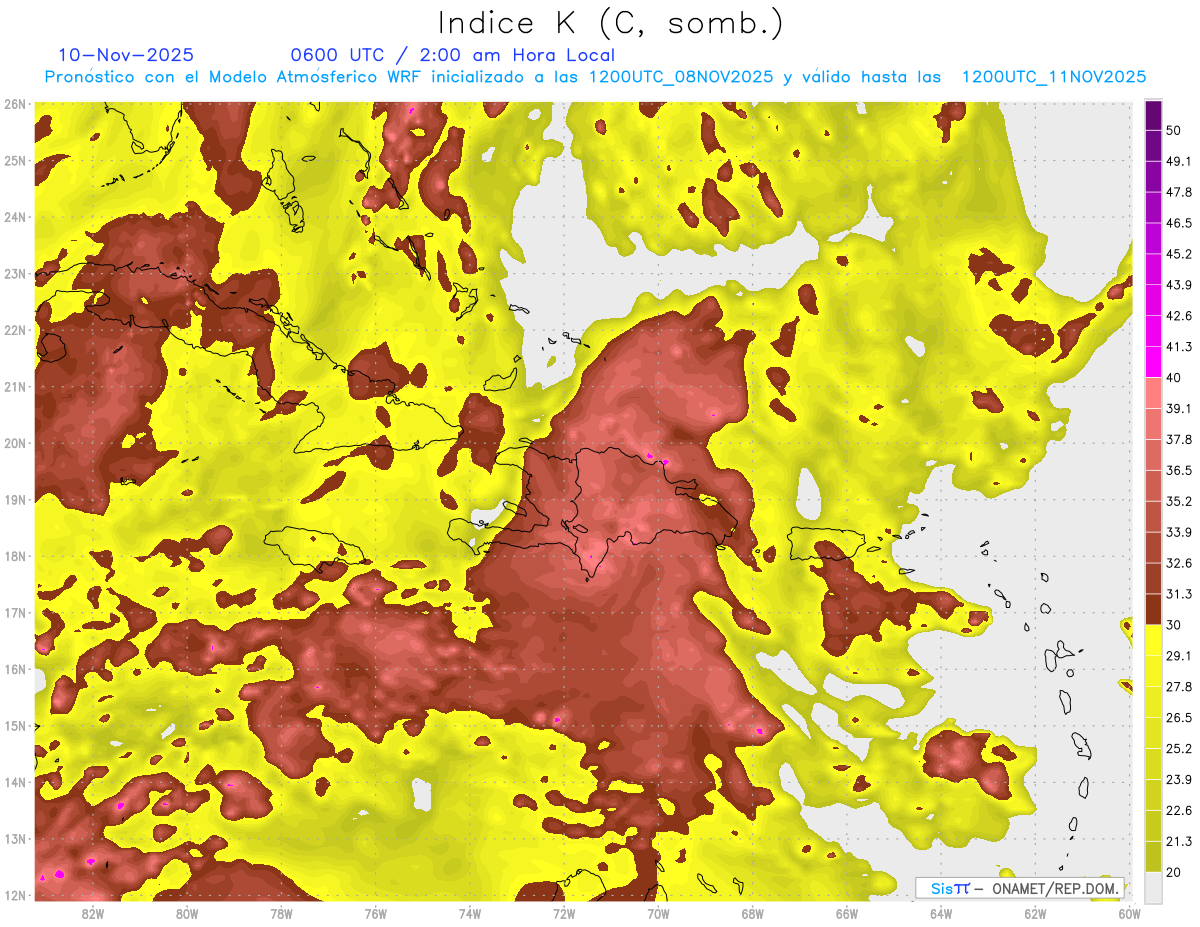This screenshot has width=1200, height=927.
Task: Click the colorbar value 42.6
Action: 1178,316
